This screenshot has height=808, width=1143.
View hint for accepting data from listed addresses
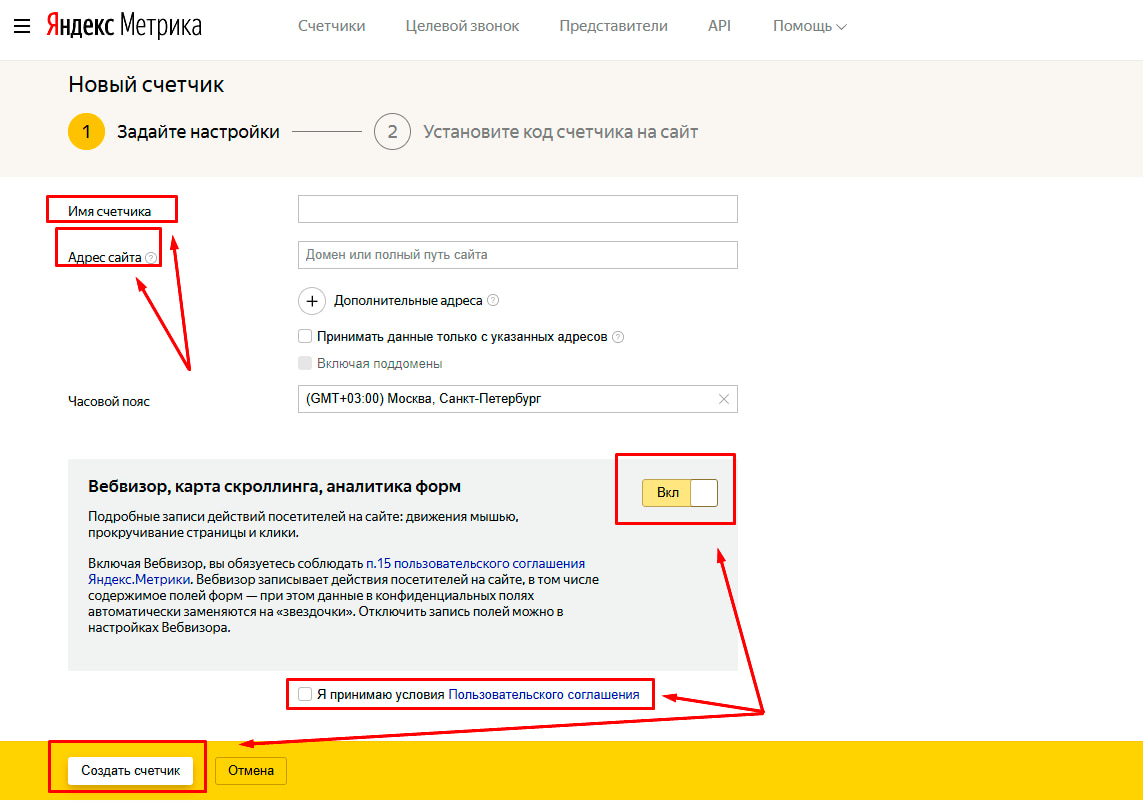click(x=618, y=337)
